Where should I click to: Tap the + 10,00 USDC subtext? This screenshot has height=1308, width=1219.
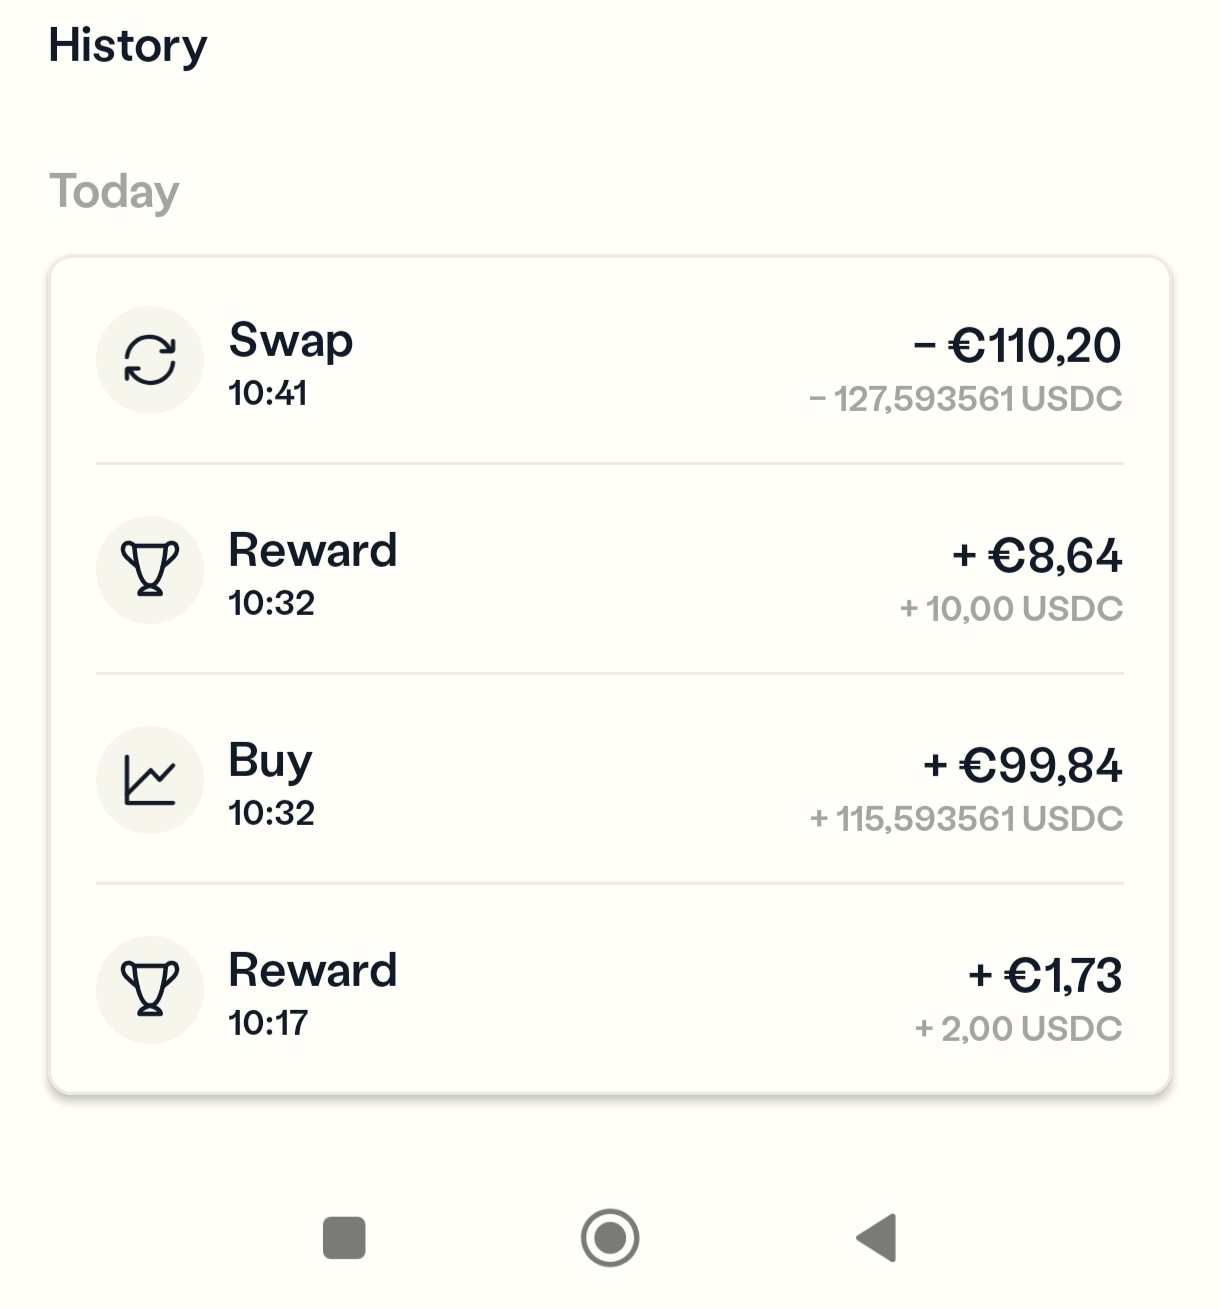click(1011, 609)
